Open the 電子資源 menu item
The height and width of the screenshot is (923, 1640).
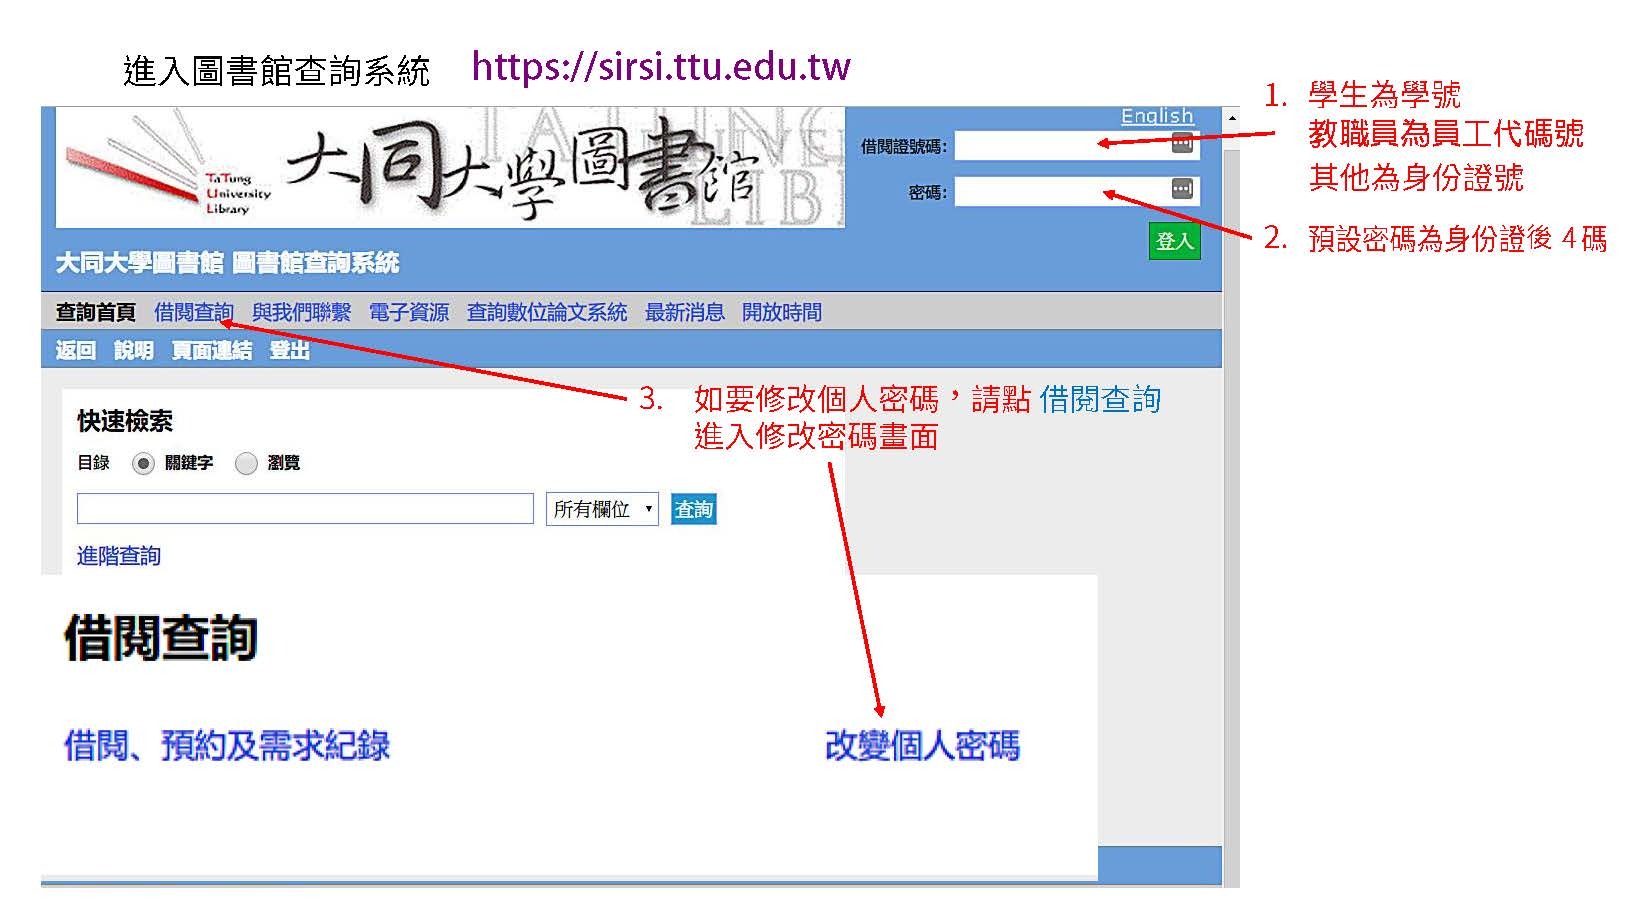click(x=410, y=311)
